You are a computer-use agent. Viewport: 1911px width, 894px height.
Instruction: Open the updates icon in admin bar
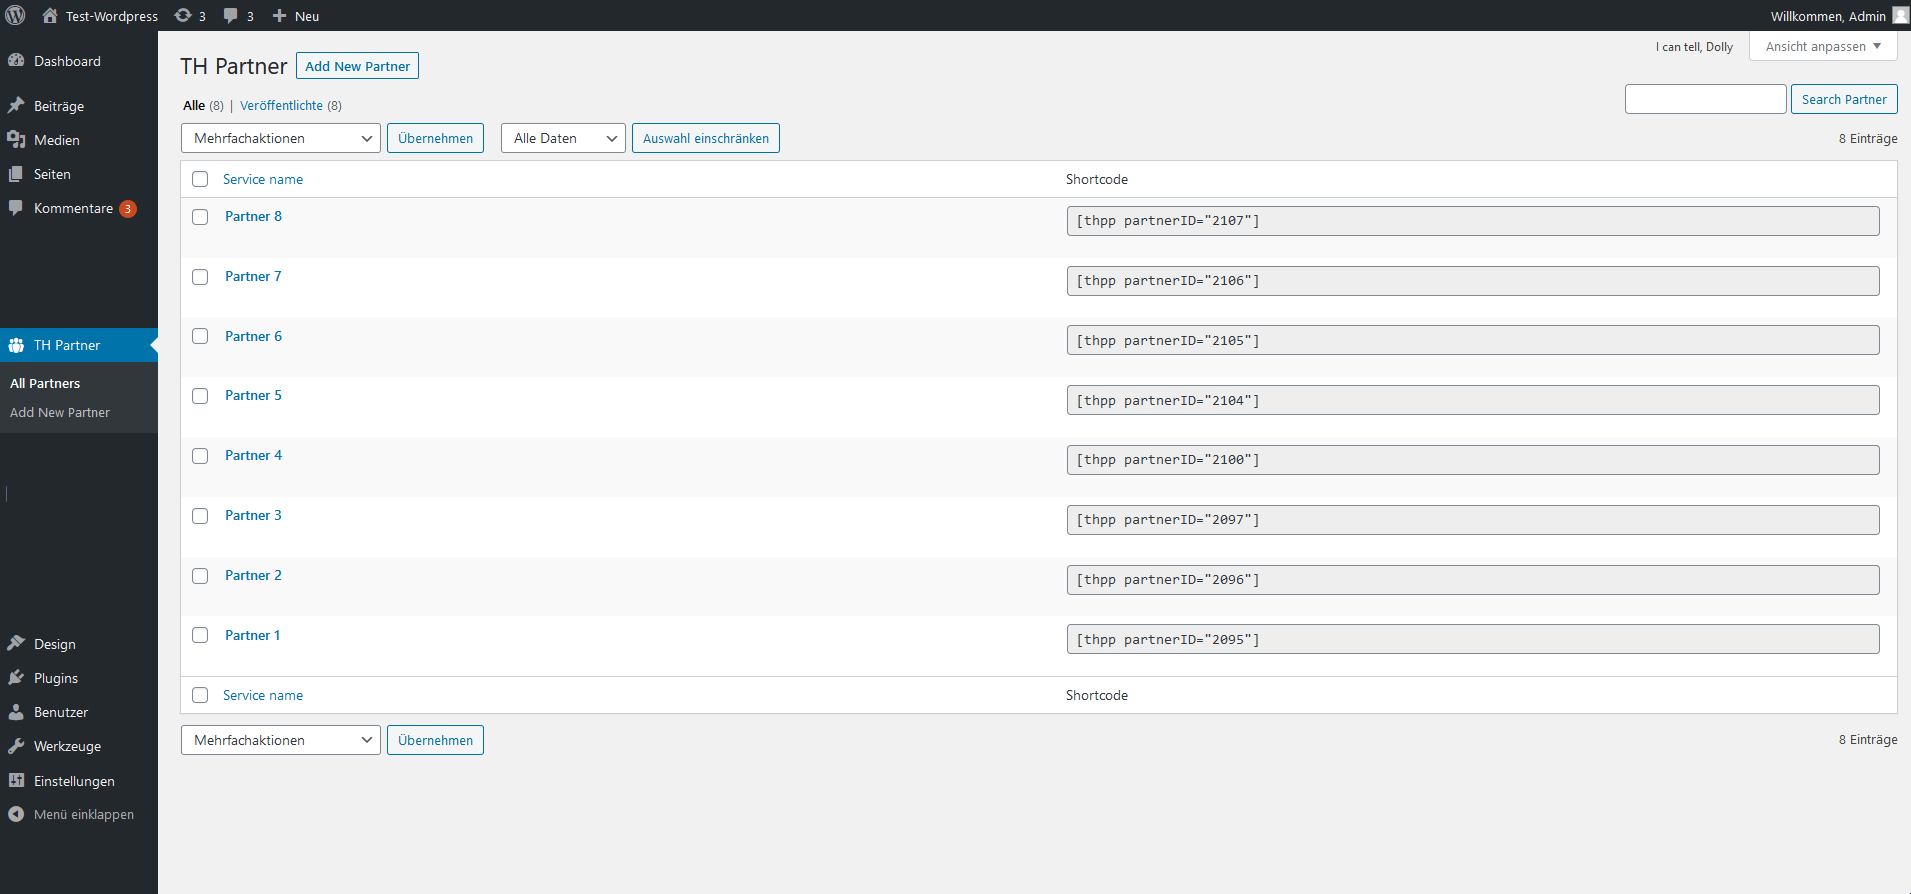point(183,15)
